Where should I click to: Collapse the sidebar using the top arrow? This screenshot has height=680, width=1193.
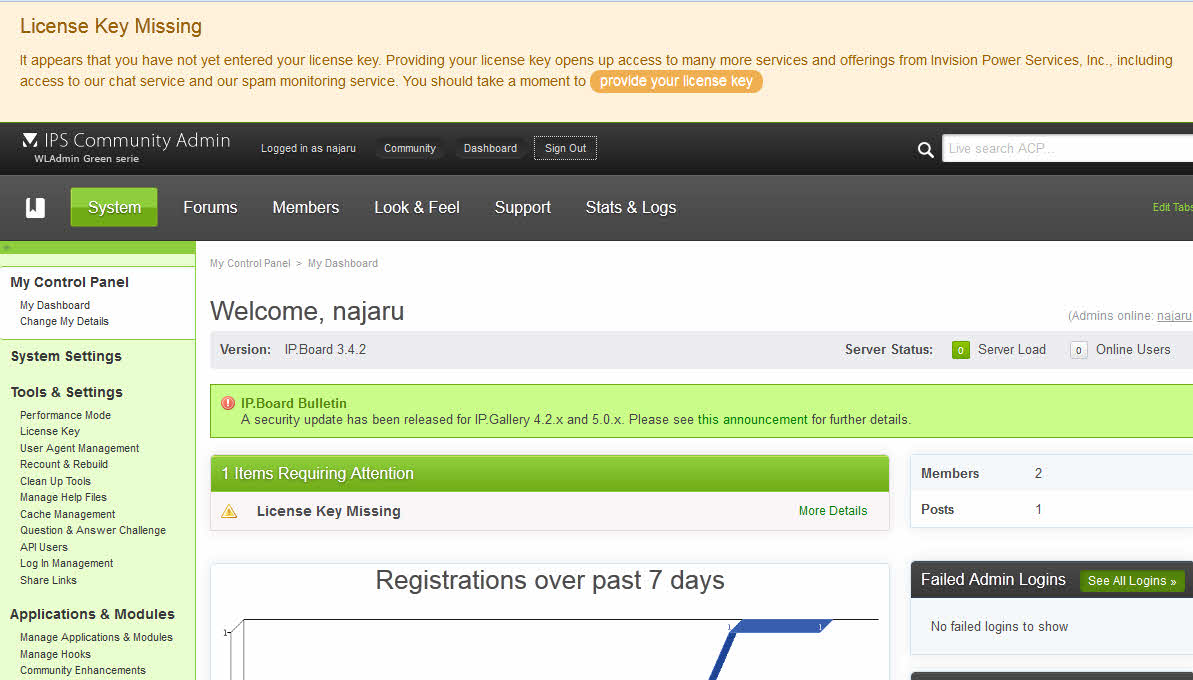[x=6, y=247]
